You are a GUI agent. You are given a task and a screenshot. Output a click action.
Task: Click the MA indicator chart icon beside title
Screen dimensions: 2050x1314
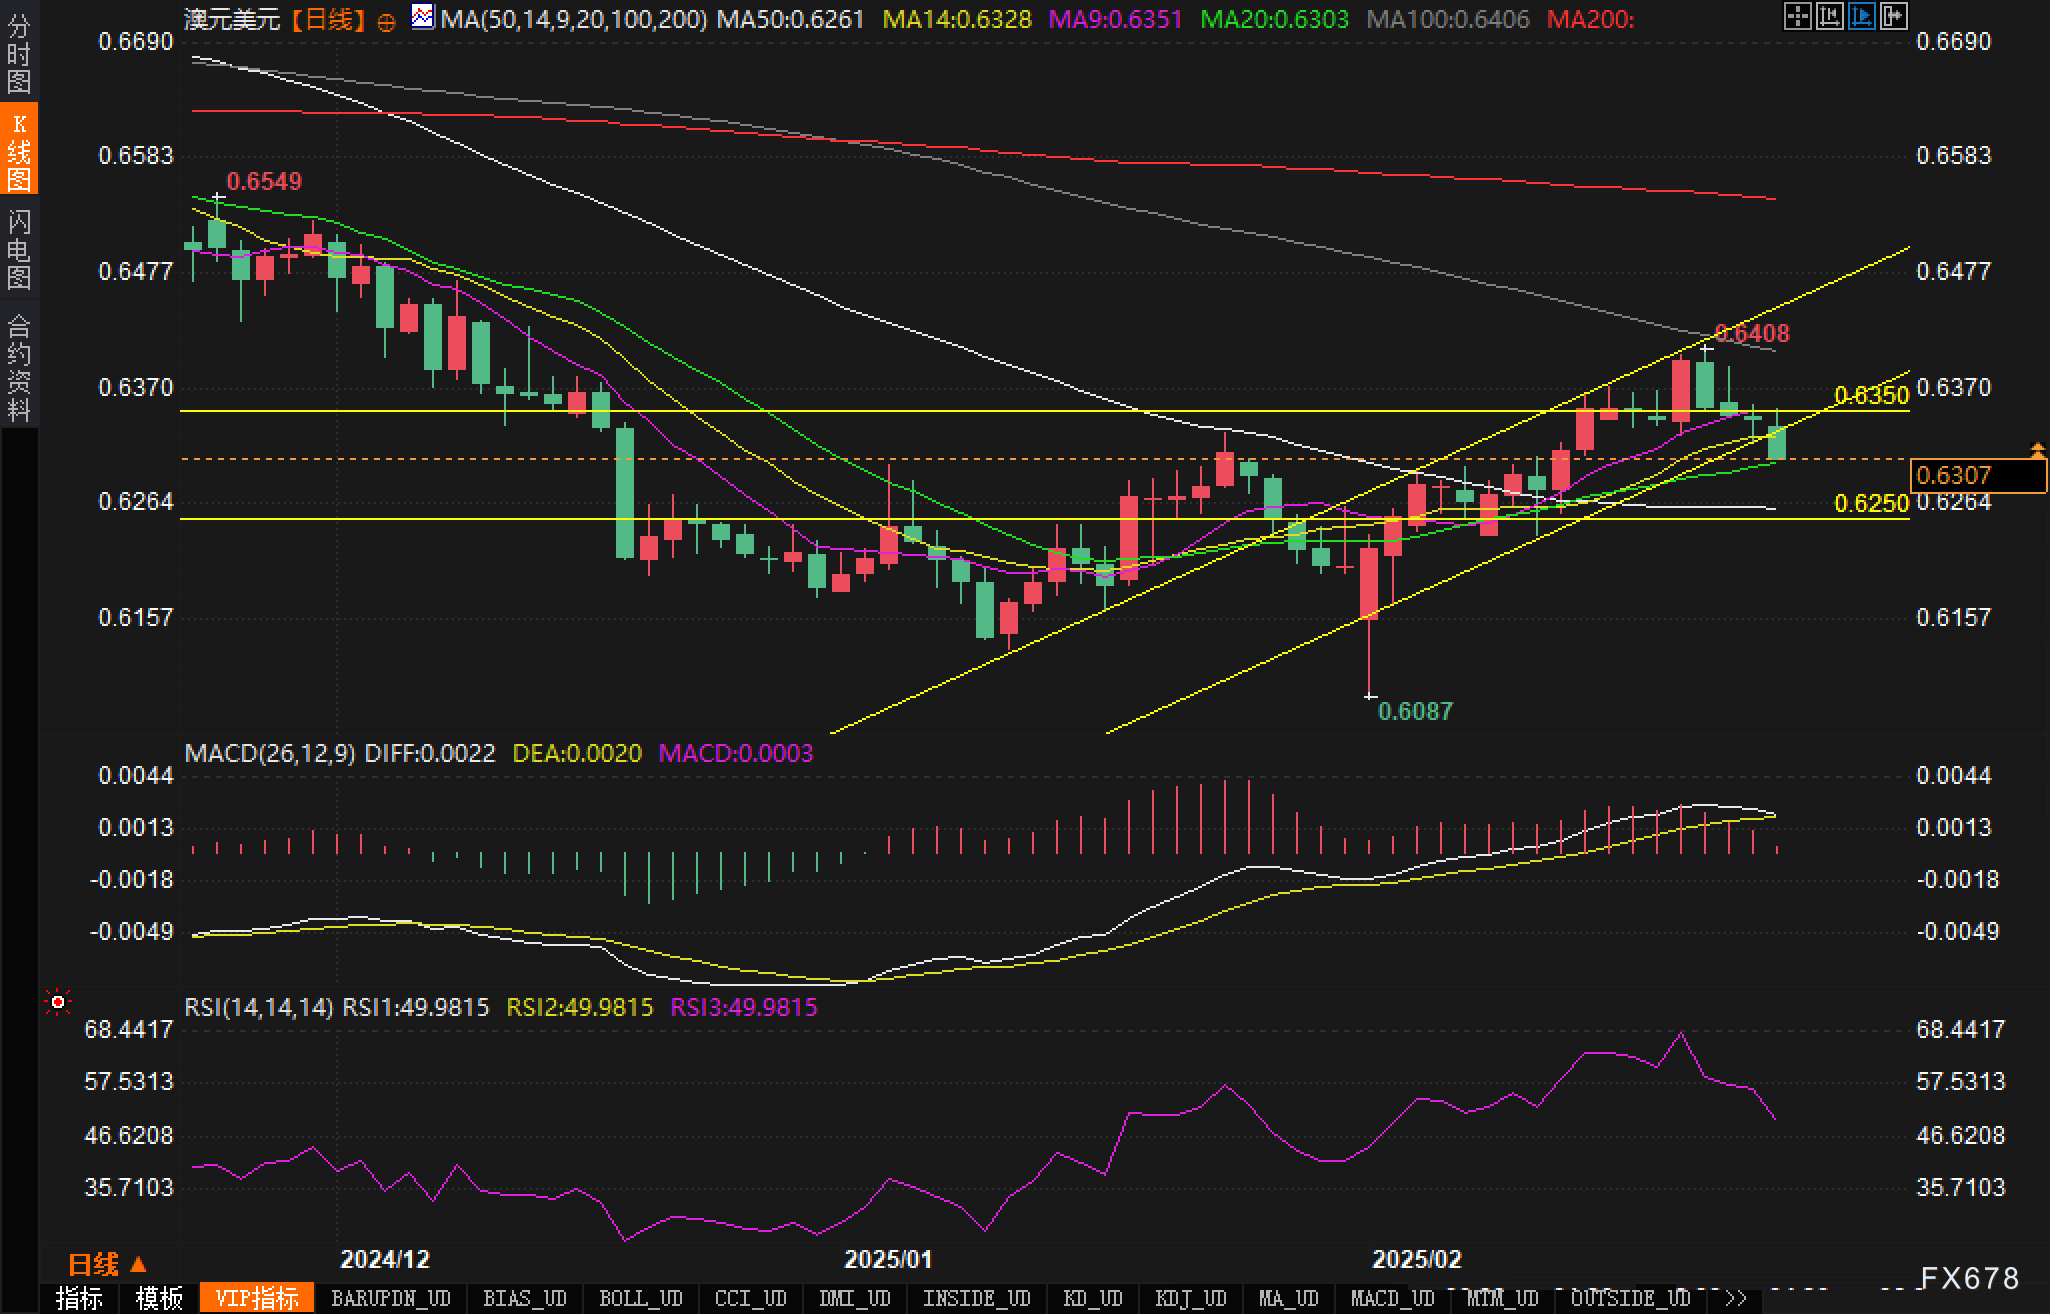point(424,17)
